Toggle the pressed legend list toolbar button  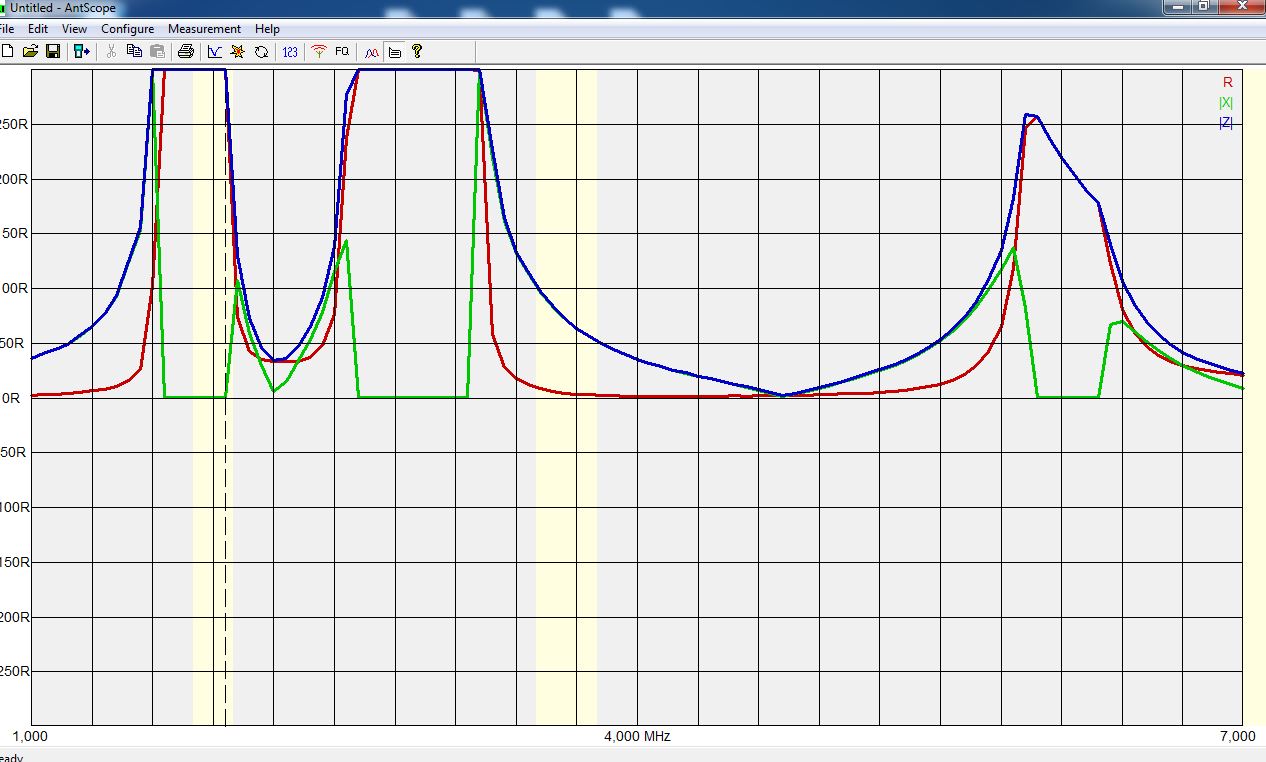click(395, 51)
